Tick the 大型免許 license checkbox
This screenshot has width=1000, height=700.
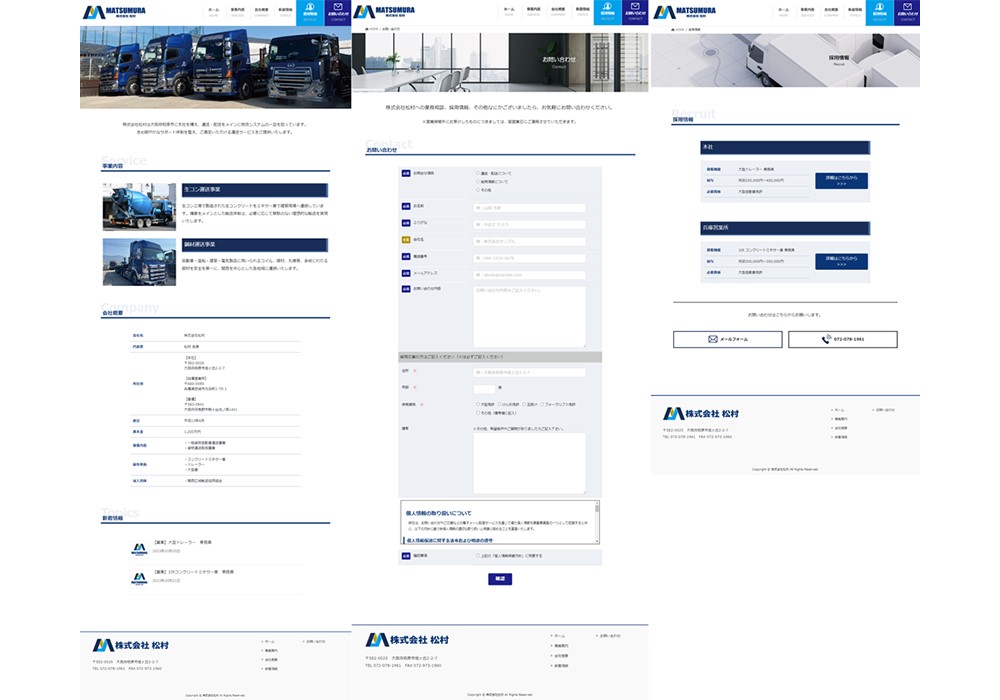coord(477,405)
